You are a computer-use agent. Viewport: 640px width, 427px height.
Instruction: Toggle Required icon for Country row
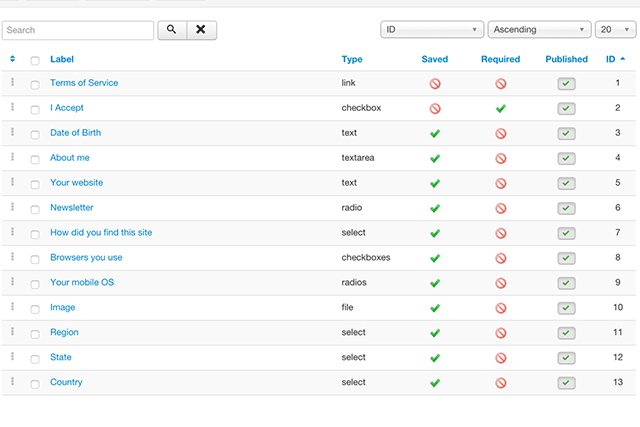pyautogui.click(x=501, y=383)
